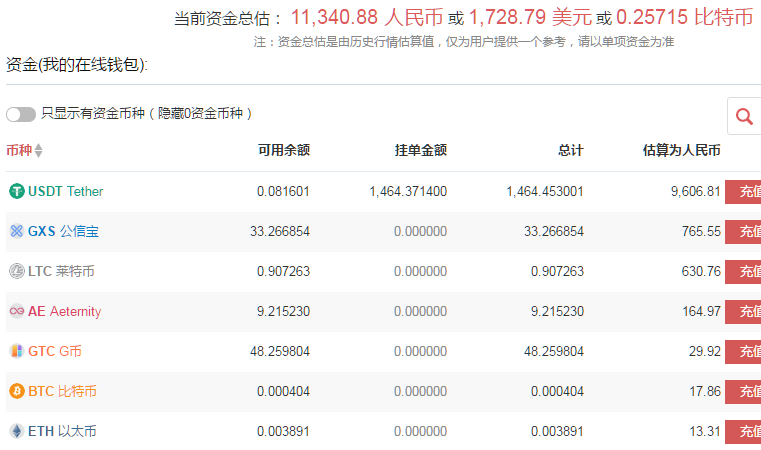Click the deposit button for AE
Viewport: 761px width, 450px height.
point(743,311)
